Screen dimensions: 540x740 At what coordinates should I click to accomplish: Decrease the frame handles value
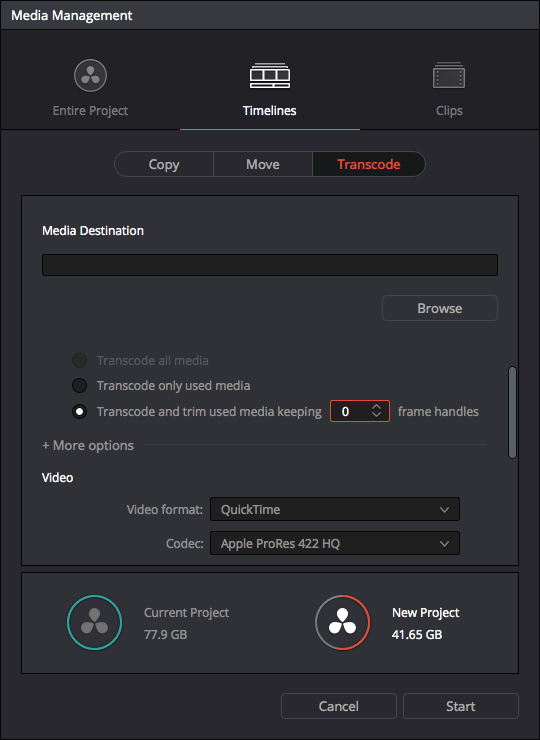pos(376,415)
